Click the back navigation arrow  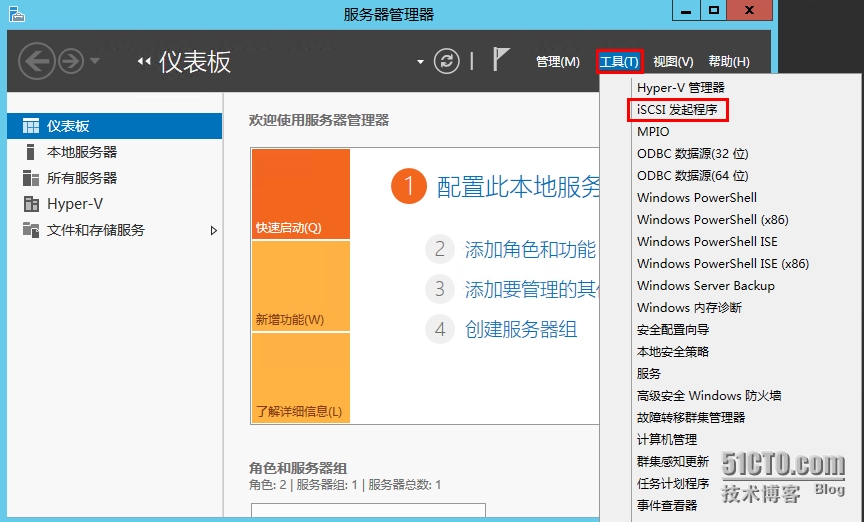point(37,61)
